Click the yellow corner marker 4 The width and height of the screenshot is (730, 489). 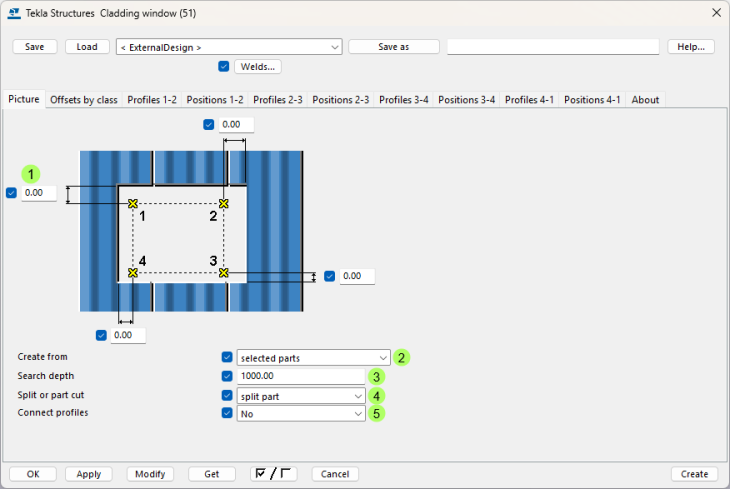[132, 272]
